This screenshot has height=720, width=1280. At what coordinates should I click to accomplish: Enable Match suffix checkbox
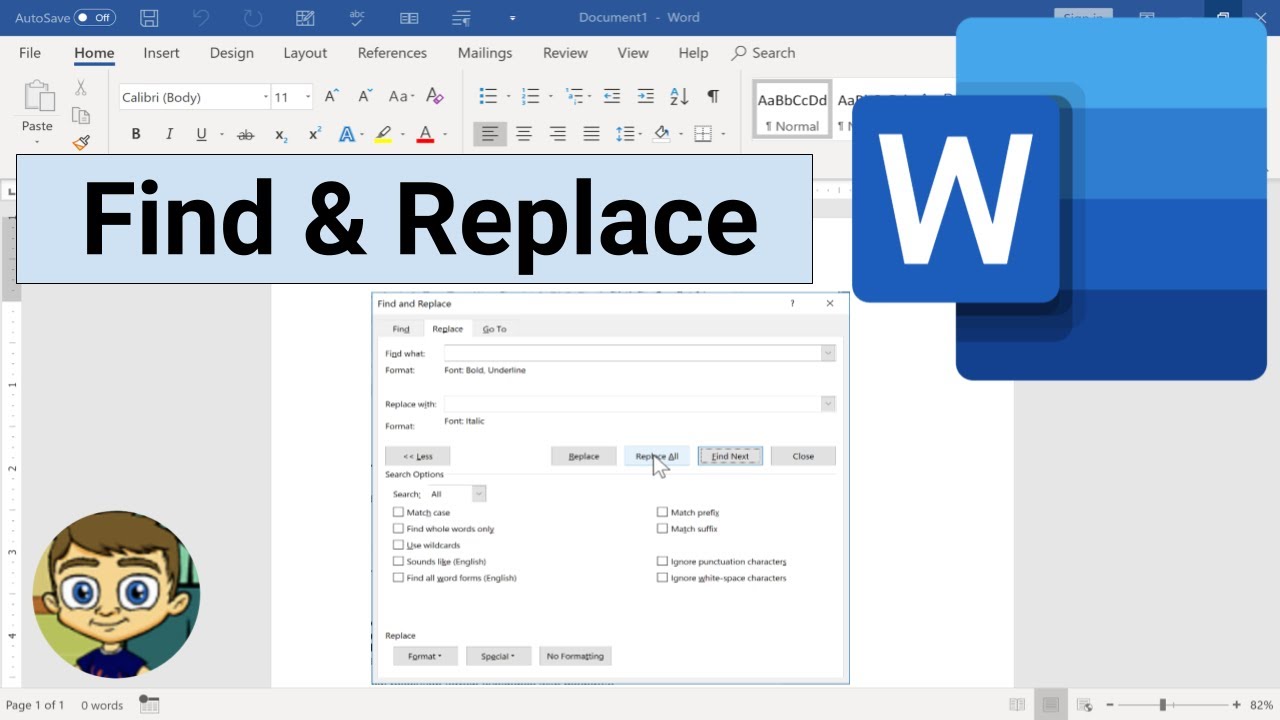click(662, 529)
